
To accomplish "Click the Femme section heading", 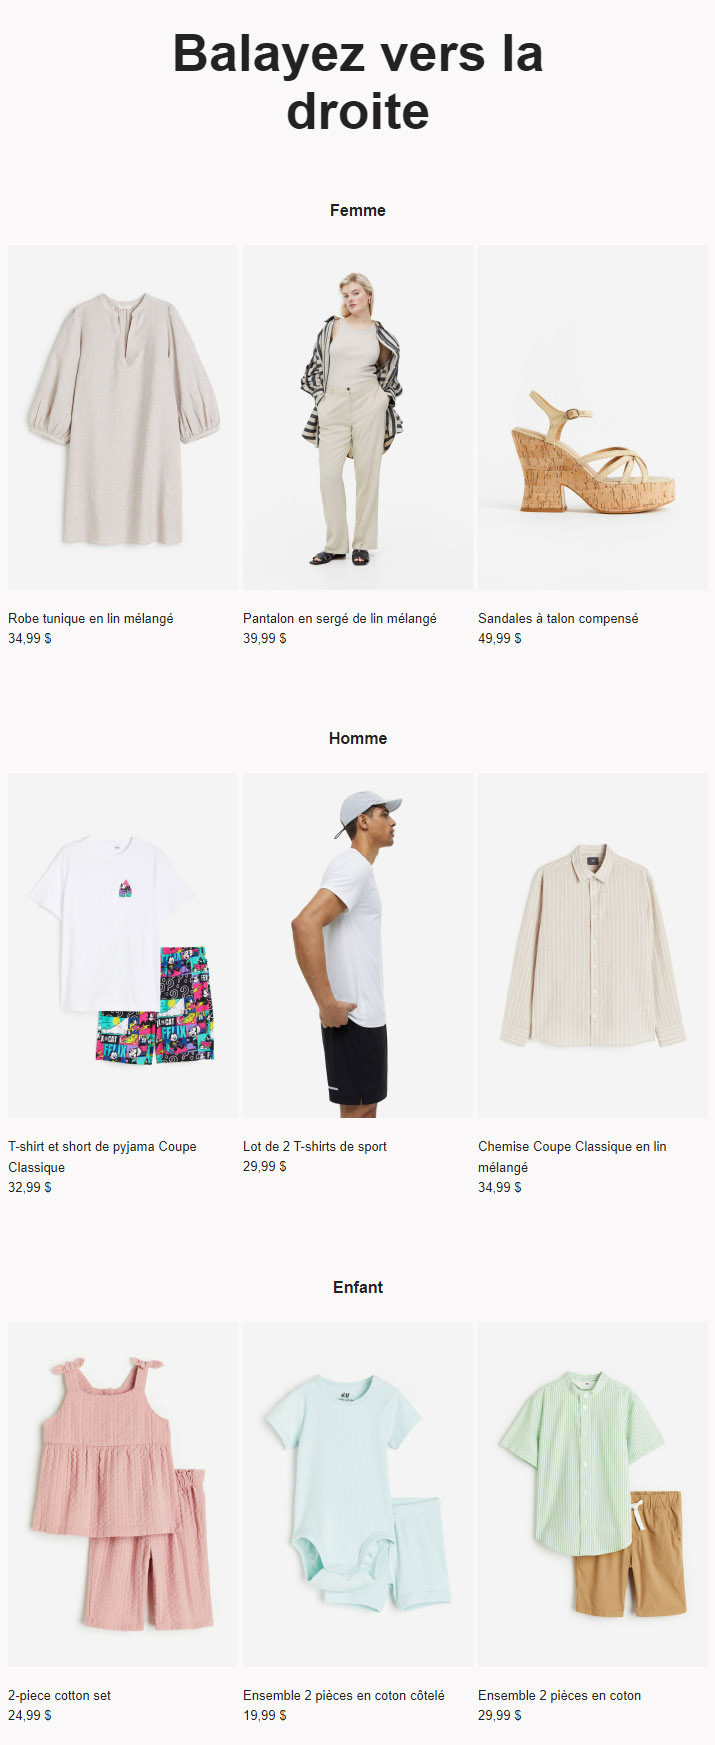I will pos(358,210).
